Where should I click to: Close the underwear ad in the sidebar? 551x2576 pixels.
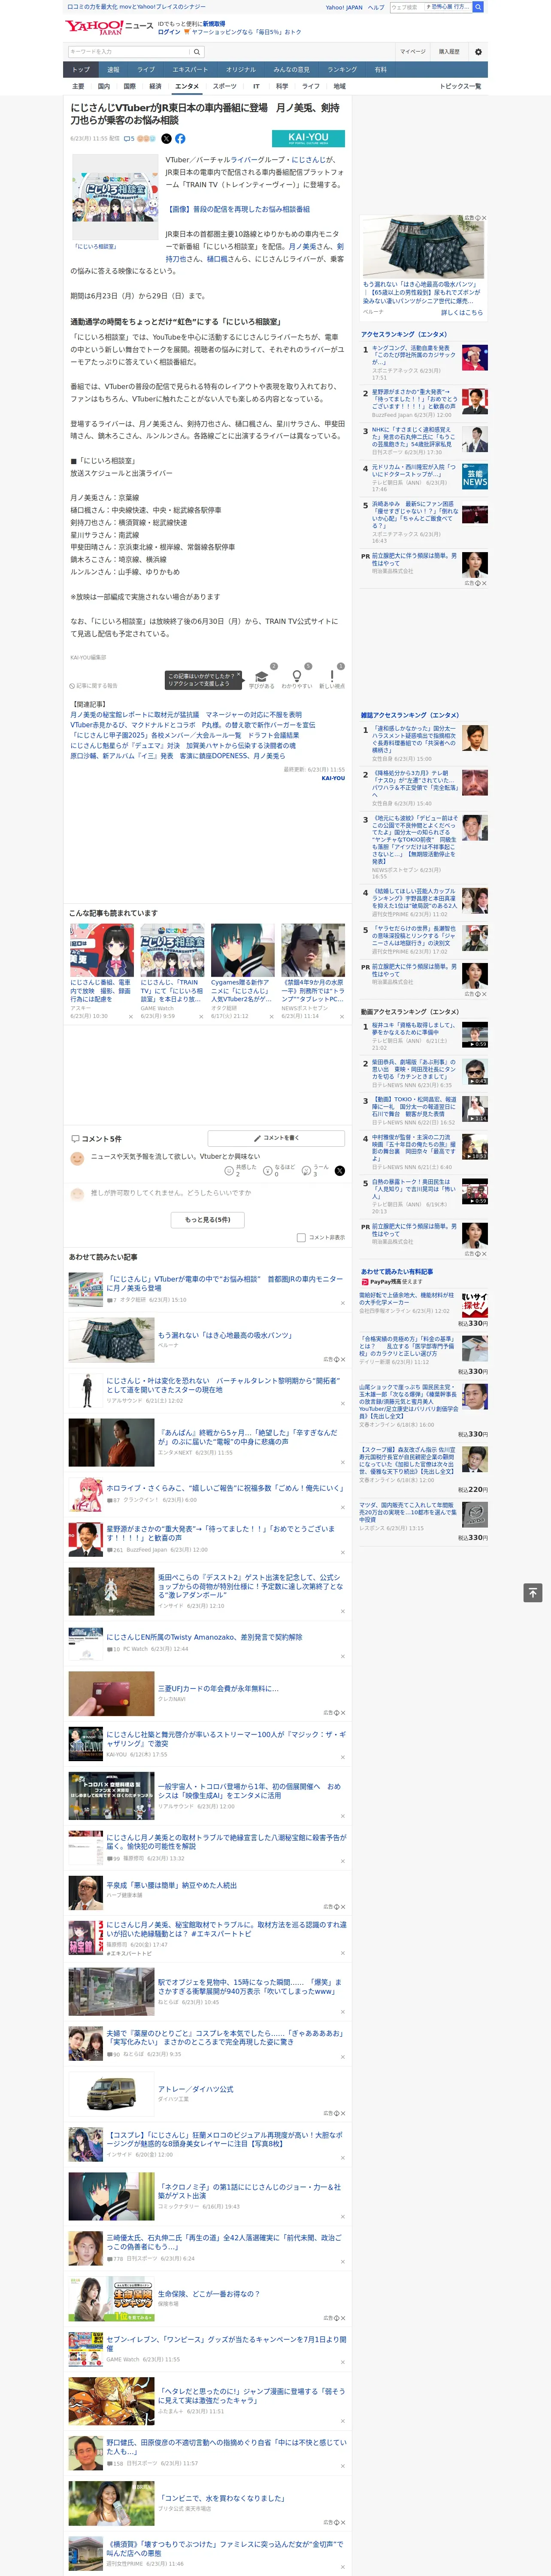[x=484, y=218]
